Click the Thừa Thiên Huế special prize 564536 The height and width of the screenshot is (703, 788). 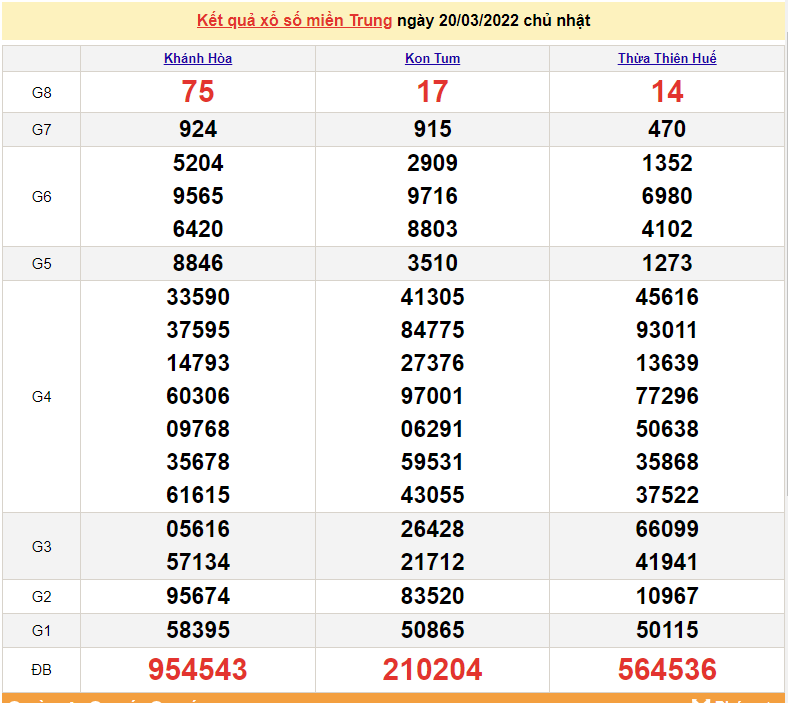coord(667,669)
